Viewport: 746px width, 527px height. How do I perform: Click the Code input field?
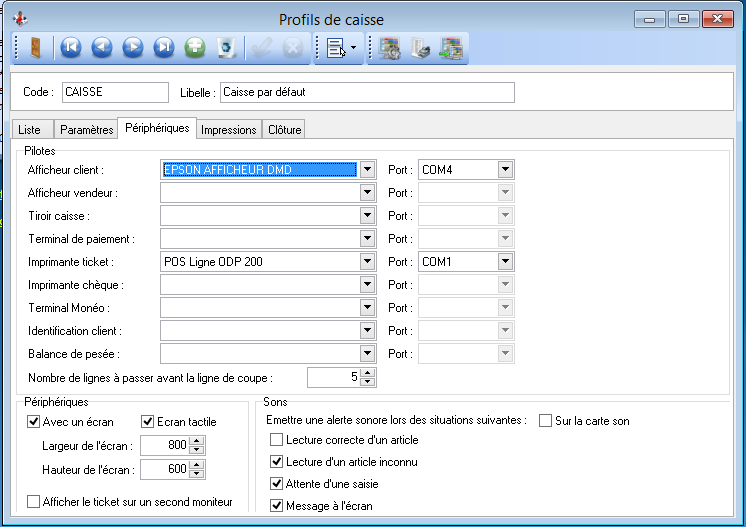(115, 92)
